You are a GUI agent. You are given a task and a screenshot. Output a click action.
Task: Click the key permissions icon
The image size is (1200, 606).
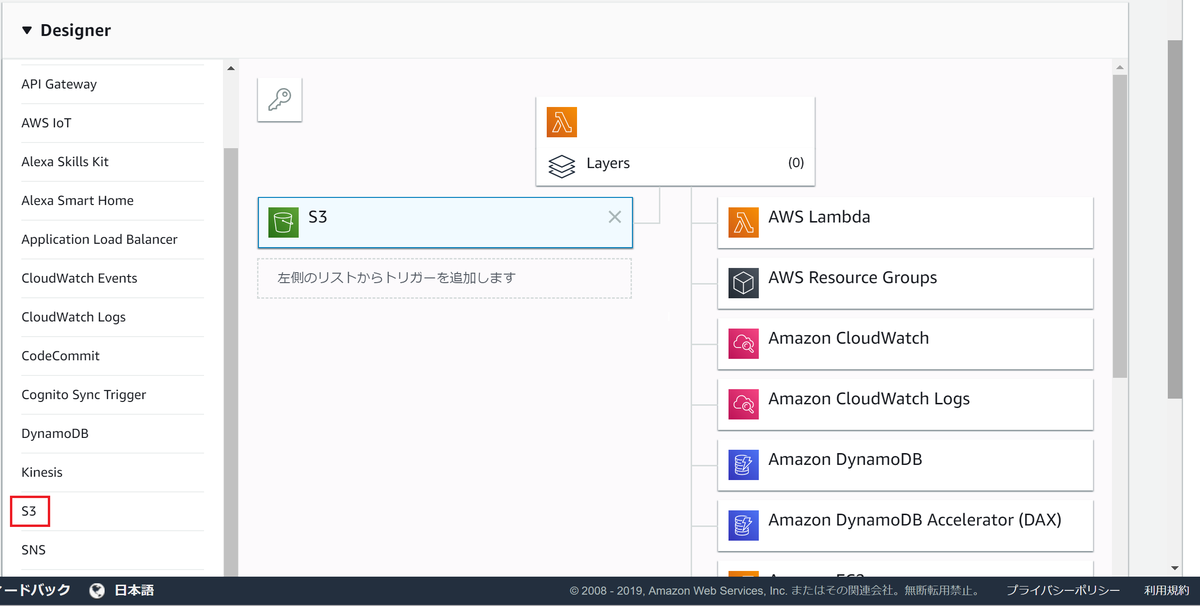[x=280, y=100]
